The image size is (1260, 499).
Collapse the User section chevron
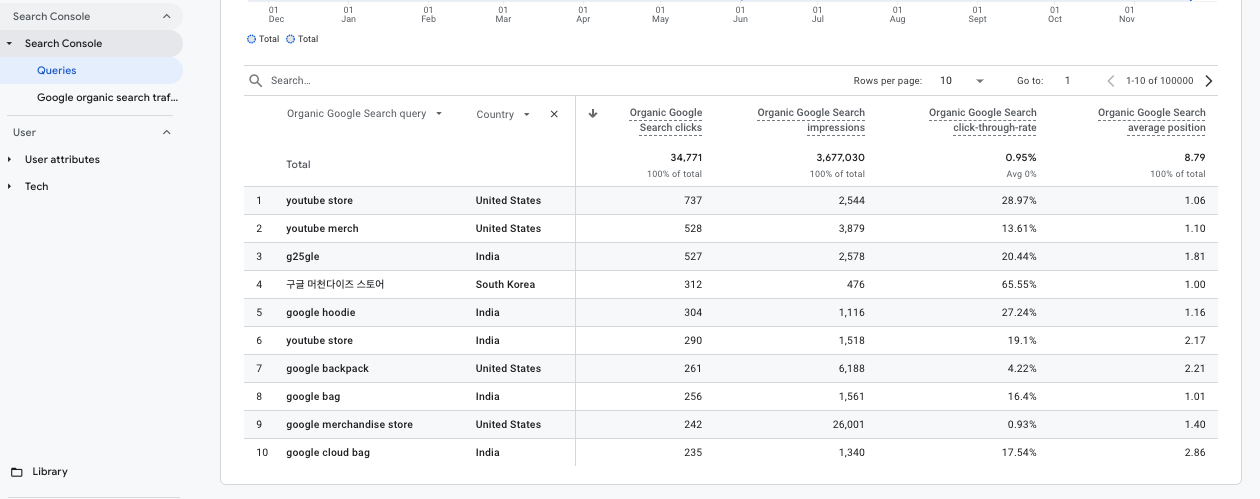click(166, 132)
